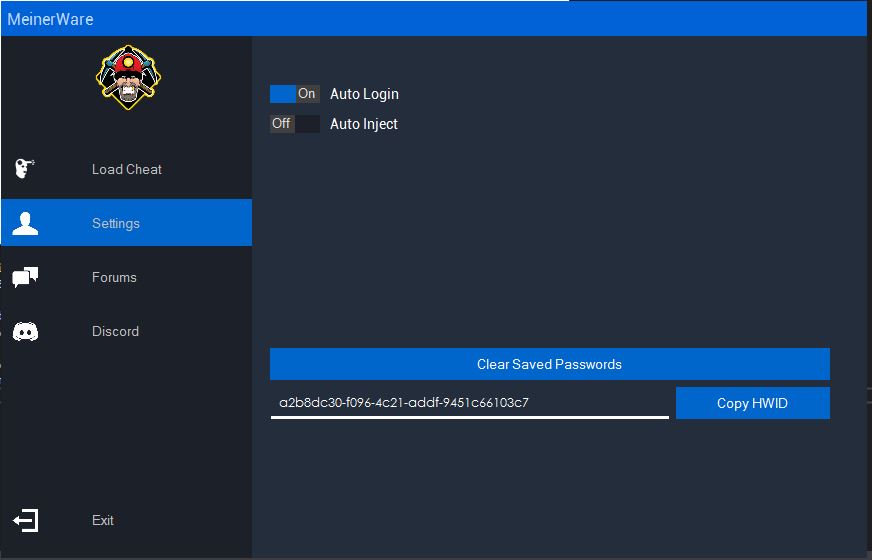Click the Auto Login label text

[x=364, y=94]
